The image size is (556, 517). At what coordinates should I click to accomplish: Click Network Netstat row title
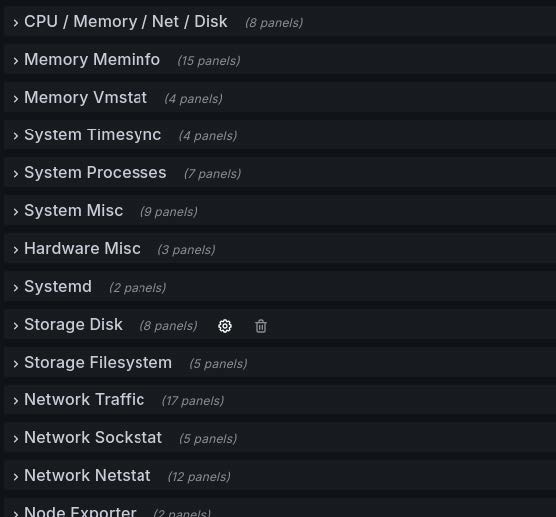click(87, 475)
